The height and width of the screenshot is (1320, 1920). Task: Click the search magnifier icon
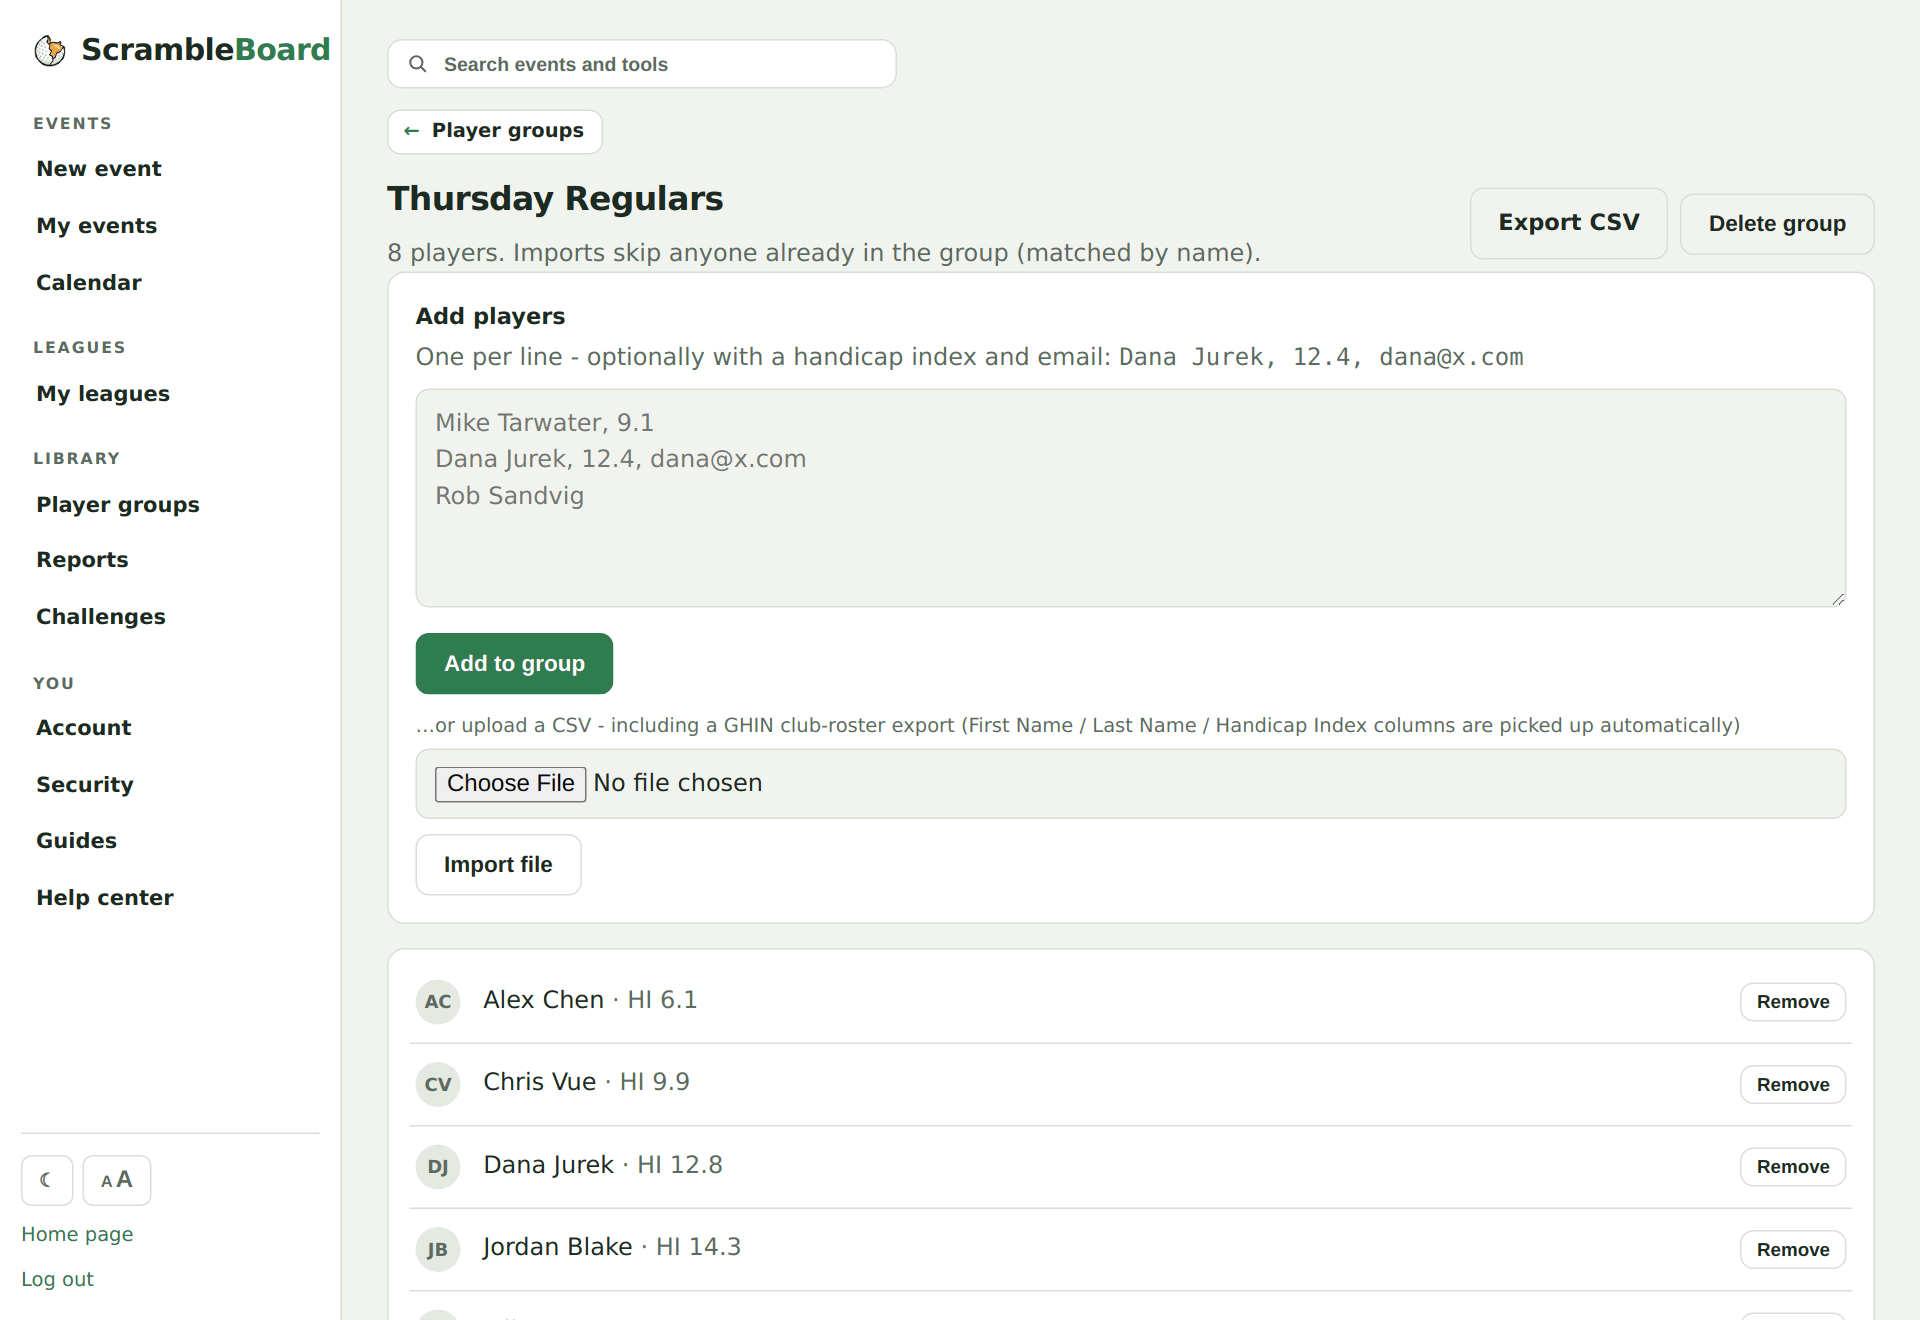pos(418,64)
